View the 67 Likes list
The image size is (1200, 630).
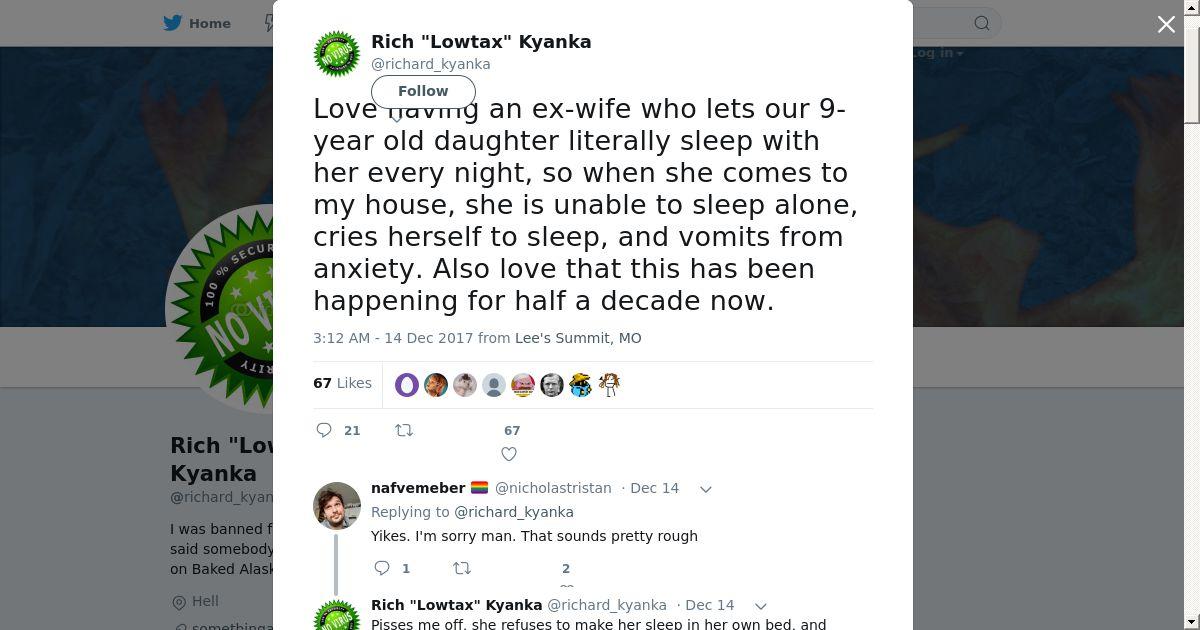click(342, 383)
